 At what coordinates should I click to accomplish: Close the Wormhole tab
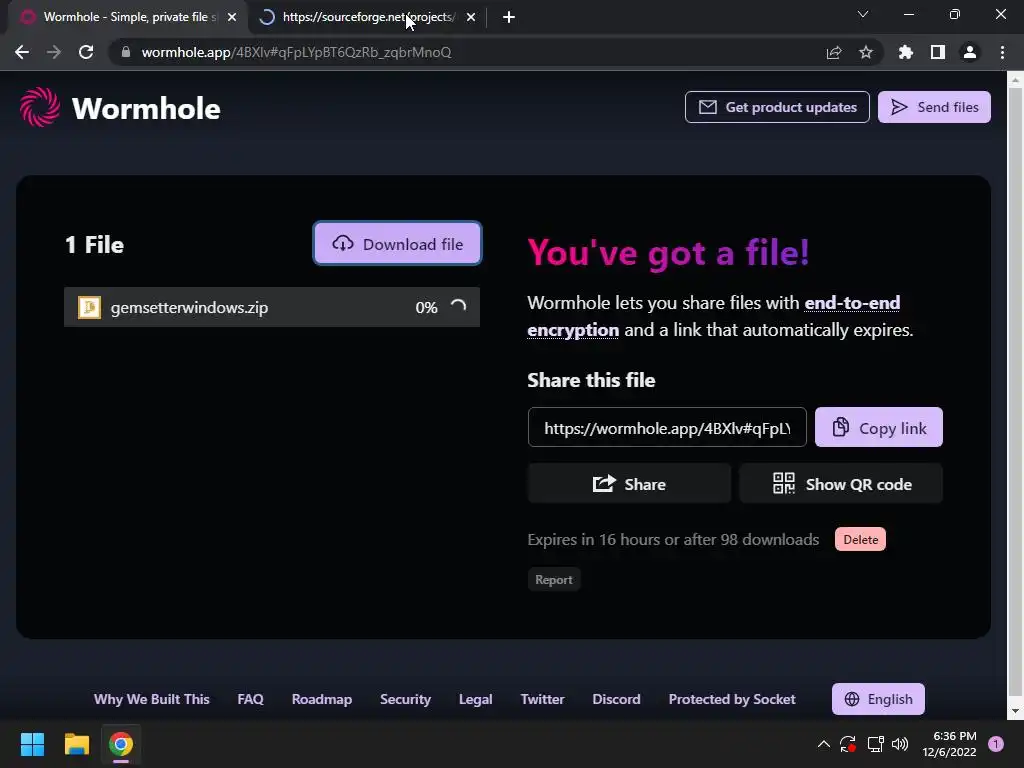pyautogui.click(x=232, y=18)
